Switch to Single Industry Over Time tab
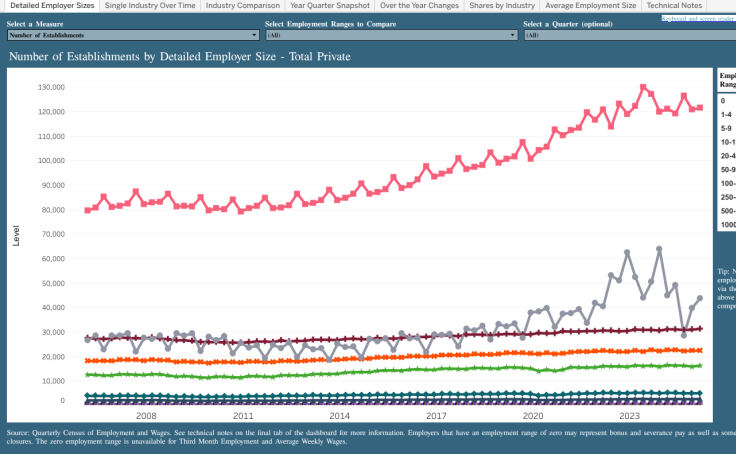 click(x=149, y=6)
